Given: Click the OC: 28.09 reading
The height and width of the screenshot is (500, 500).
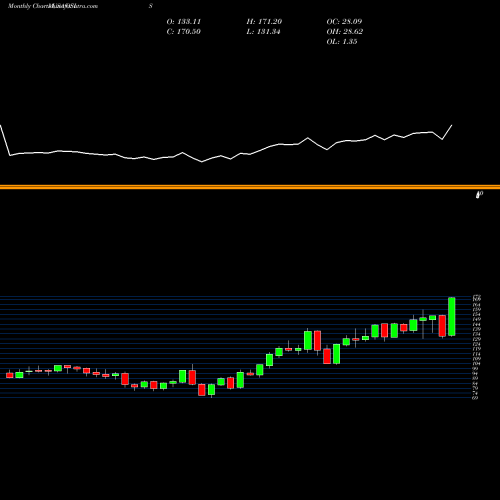Looking at the screenshot, I should coord(344,22).
